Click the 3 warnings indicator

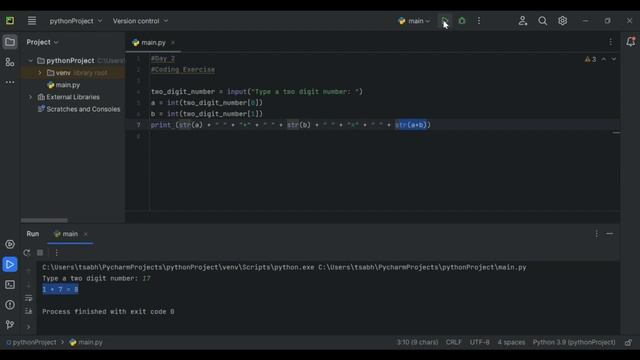tap(590, 59)
